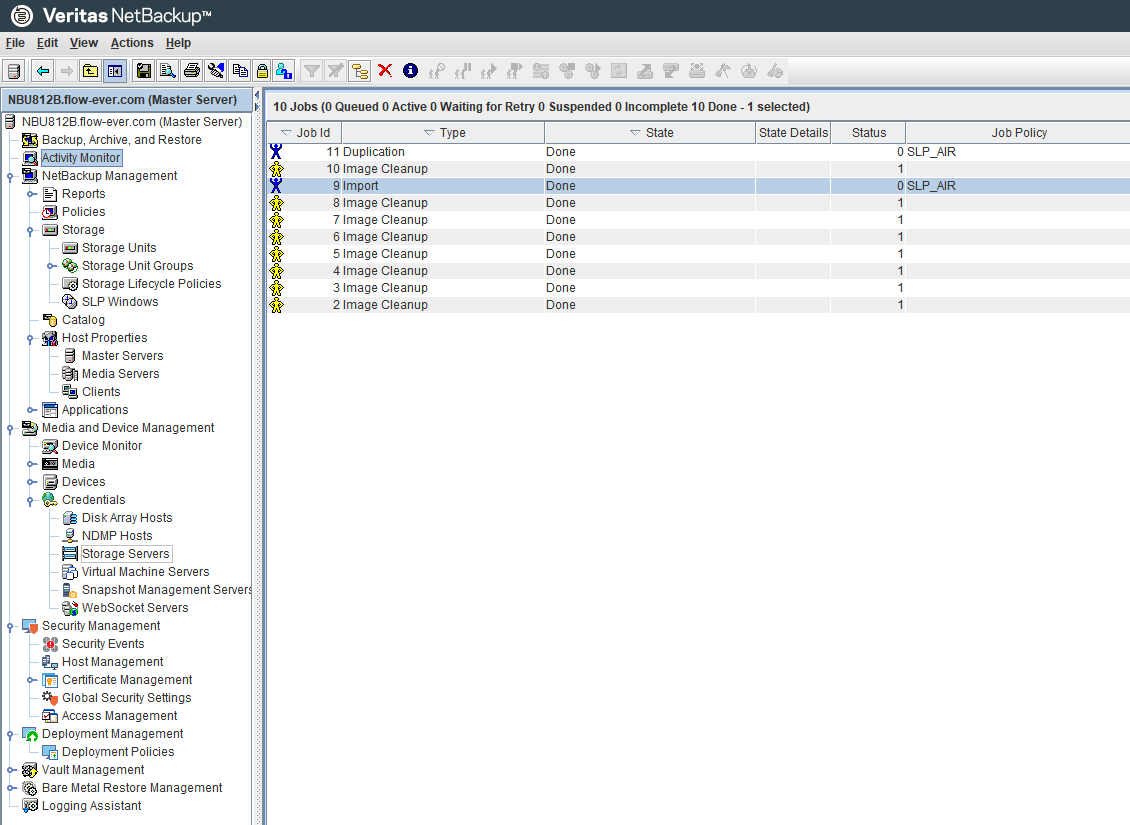The image size is (1130, 825).
Task: Expand the Certificate Management node
Action: (32, 680)
